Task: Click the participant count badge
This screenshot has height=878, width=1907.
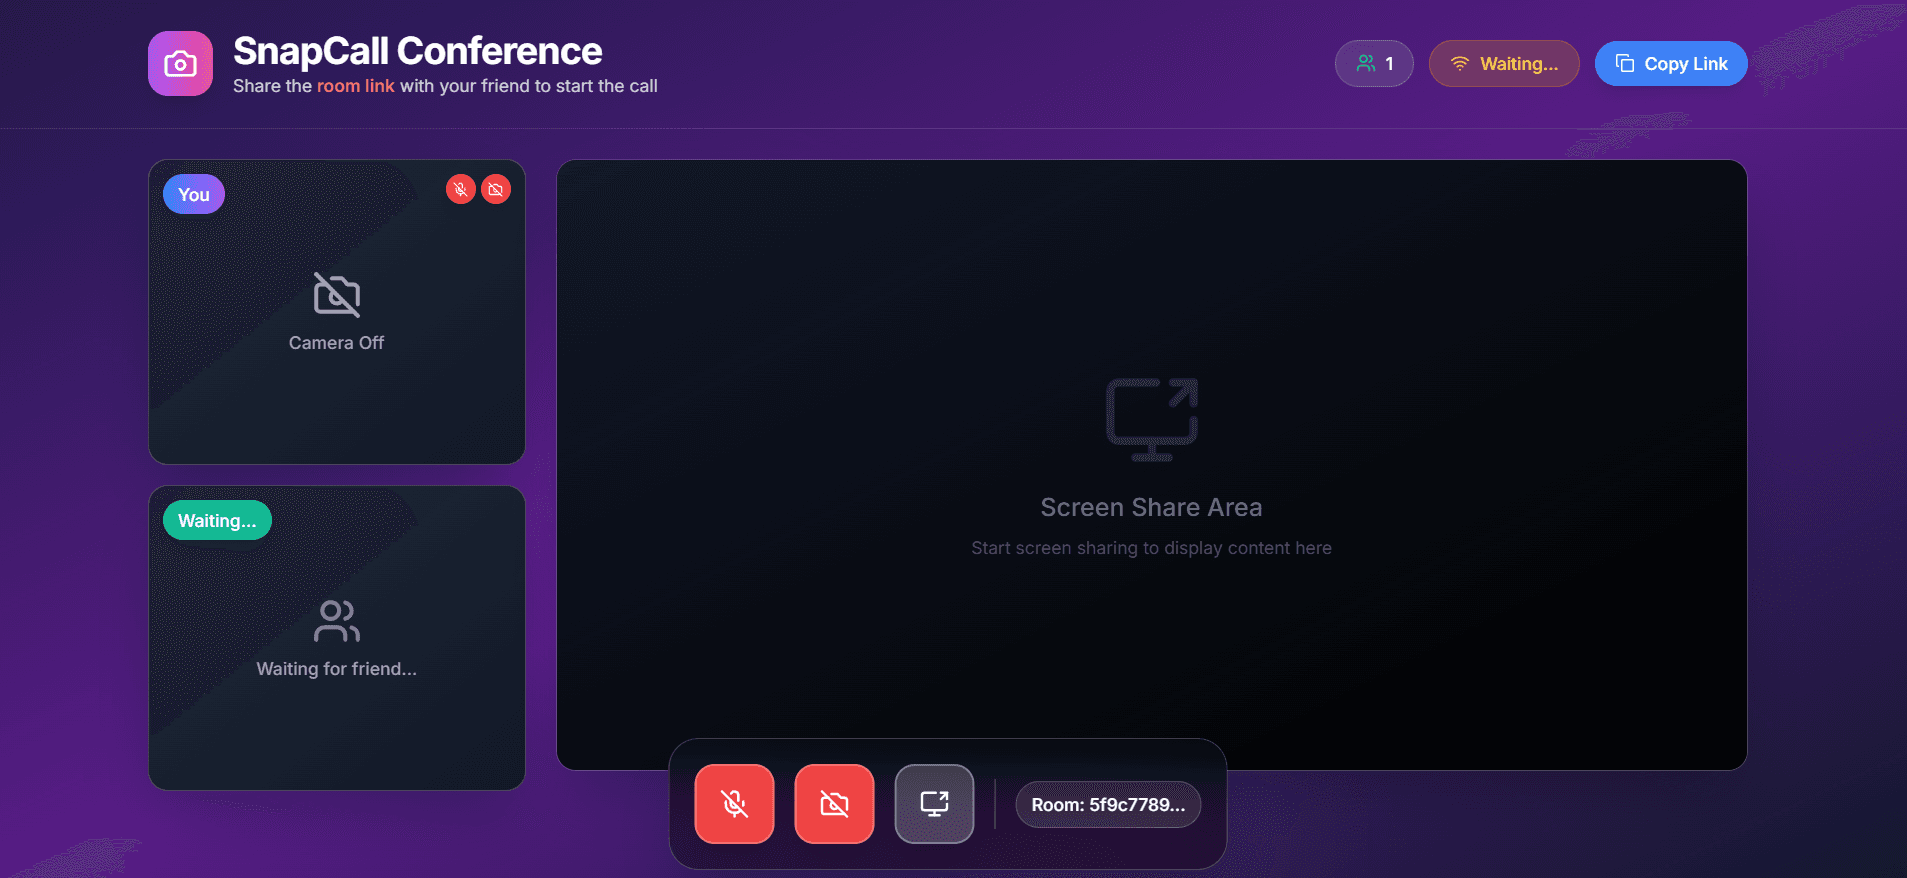Action: tap(1374, 64)
